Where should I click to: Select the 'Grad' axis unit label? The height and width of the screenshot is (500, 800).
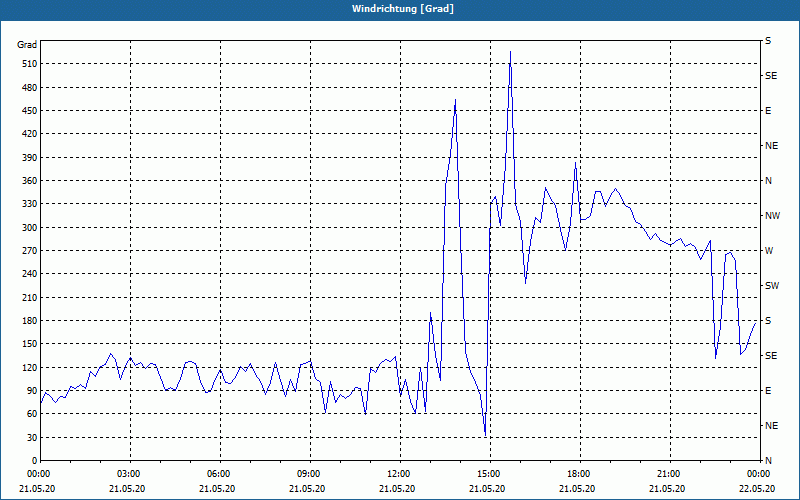click(x=27, y=45)
